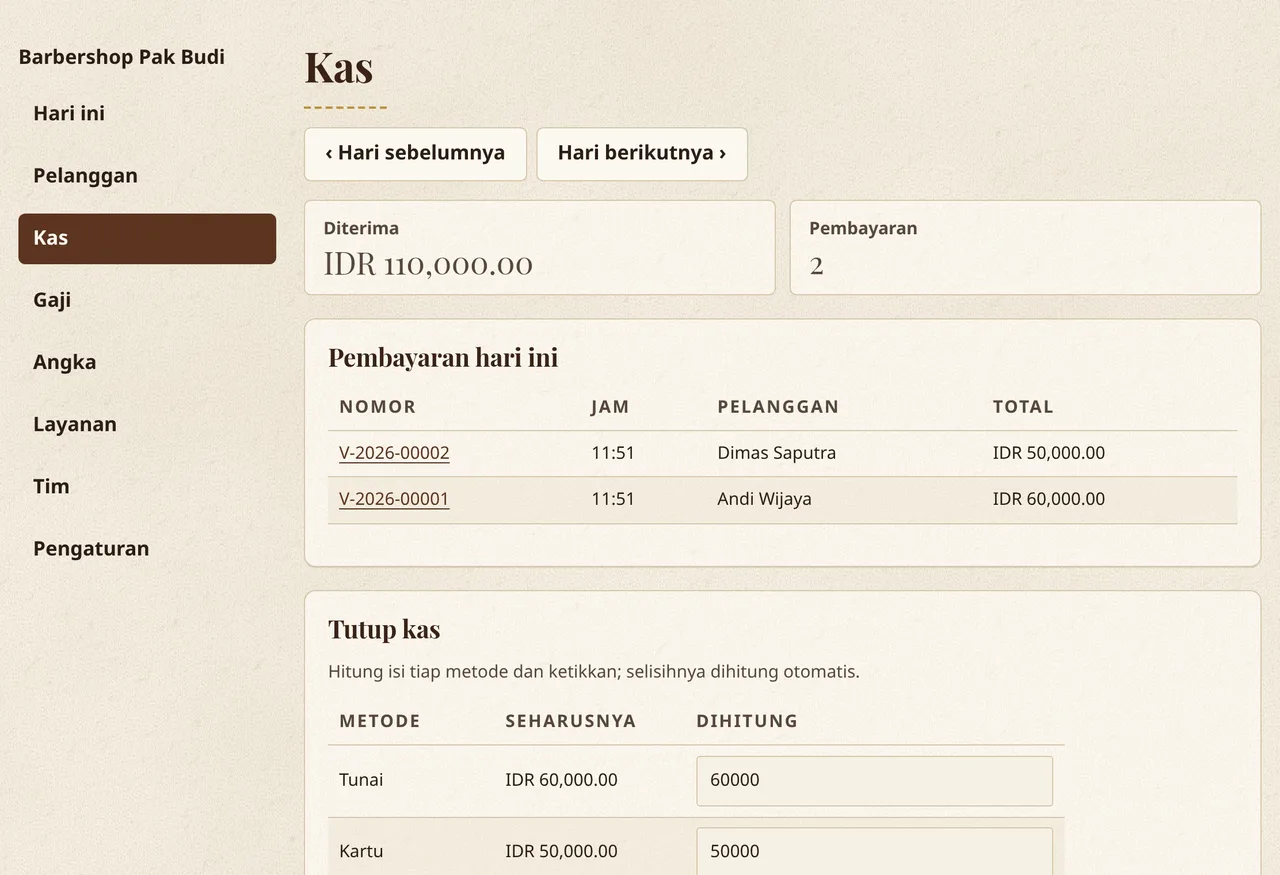This screenshot has width=1280, height=875.
Task: Go to Pelanggan in sidebar
Action: [147, 176]
